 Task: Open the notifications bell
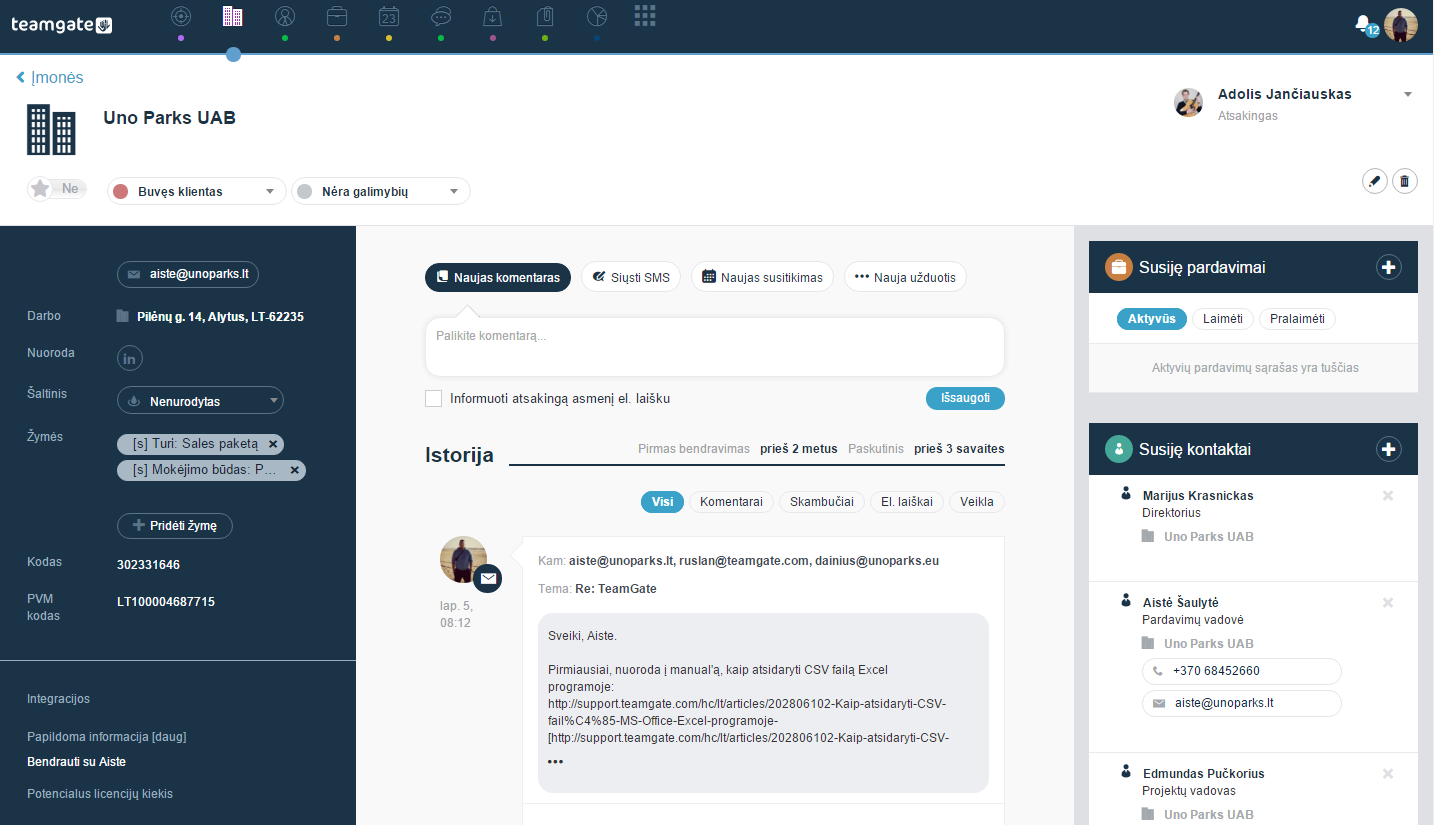point(1364,24)
